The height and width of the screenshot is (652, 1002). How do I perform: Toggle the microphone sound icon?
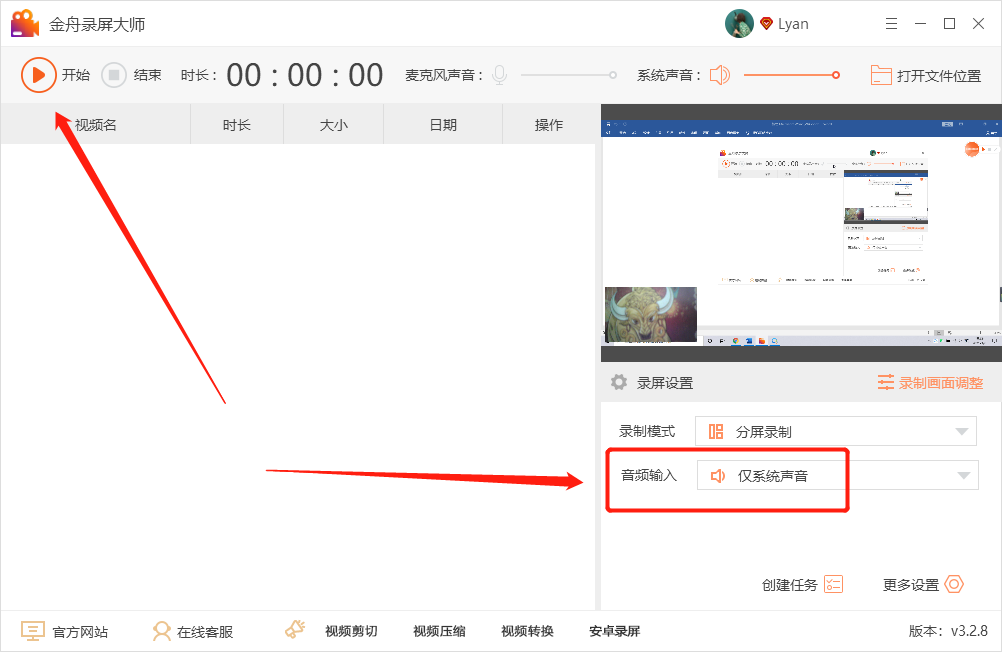click(499, 75)
